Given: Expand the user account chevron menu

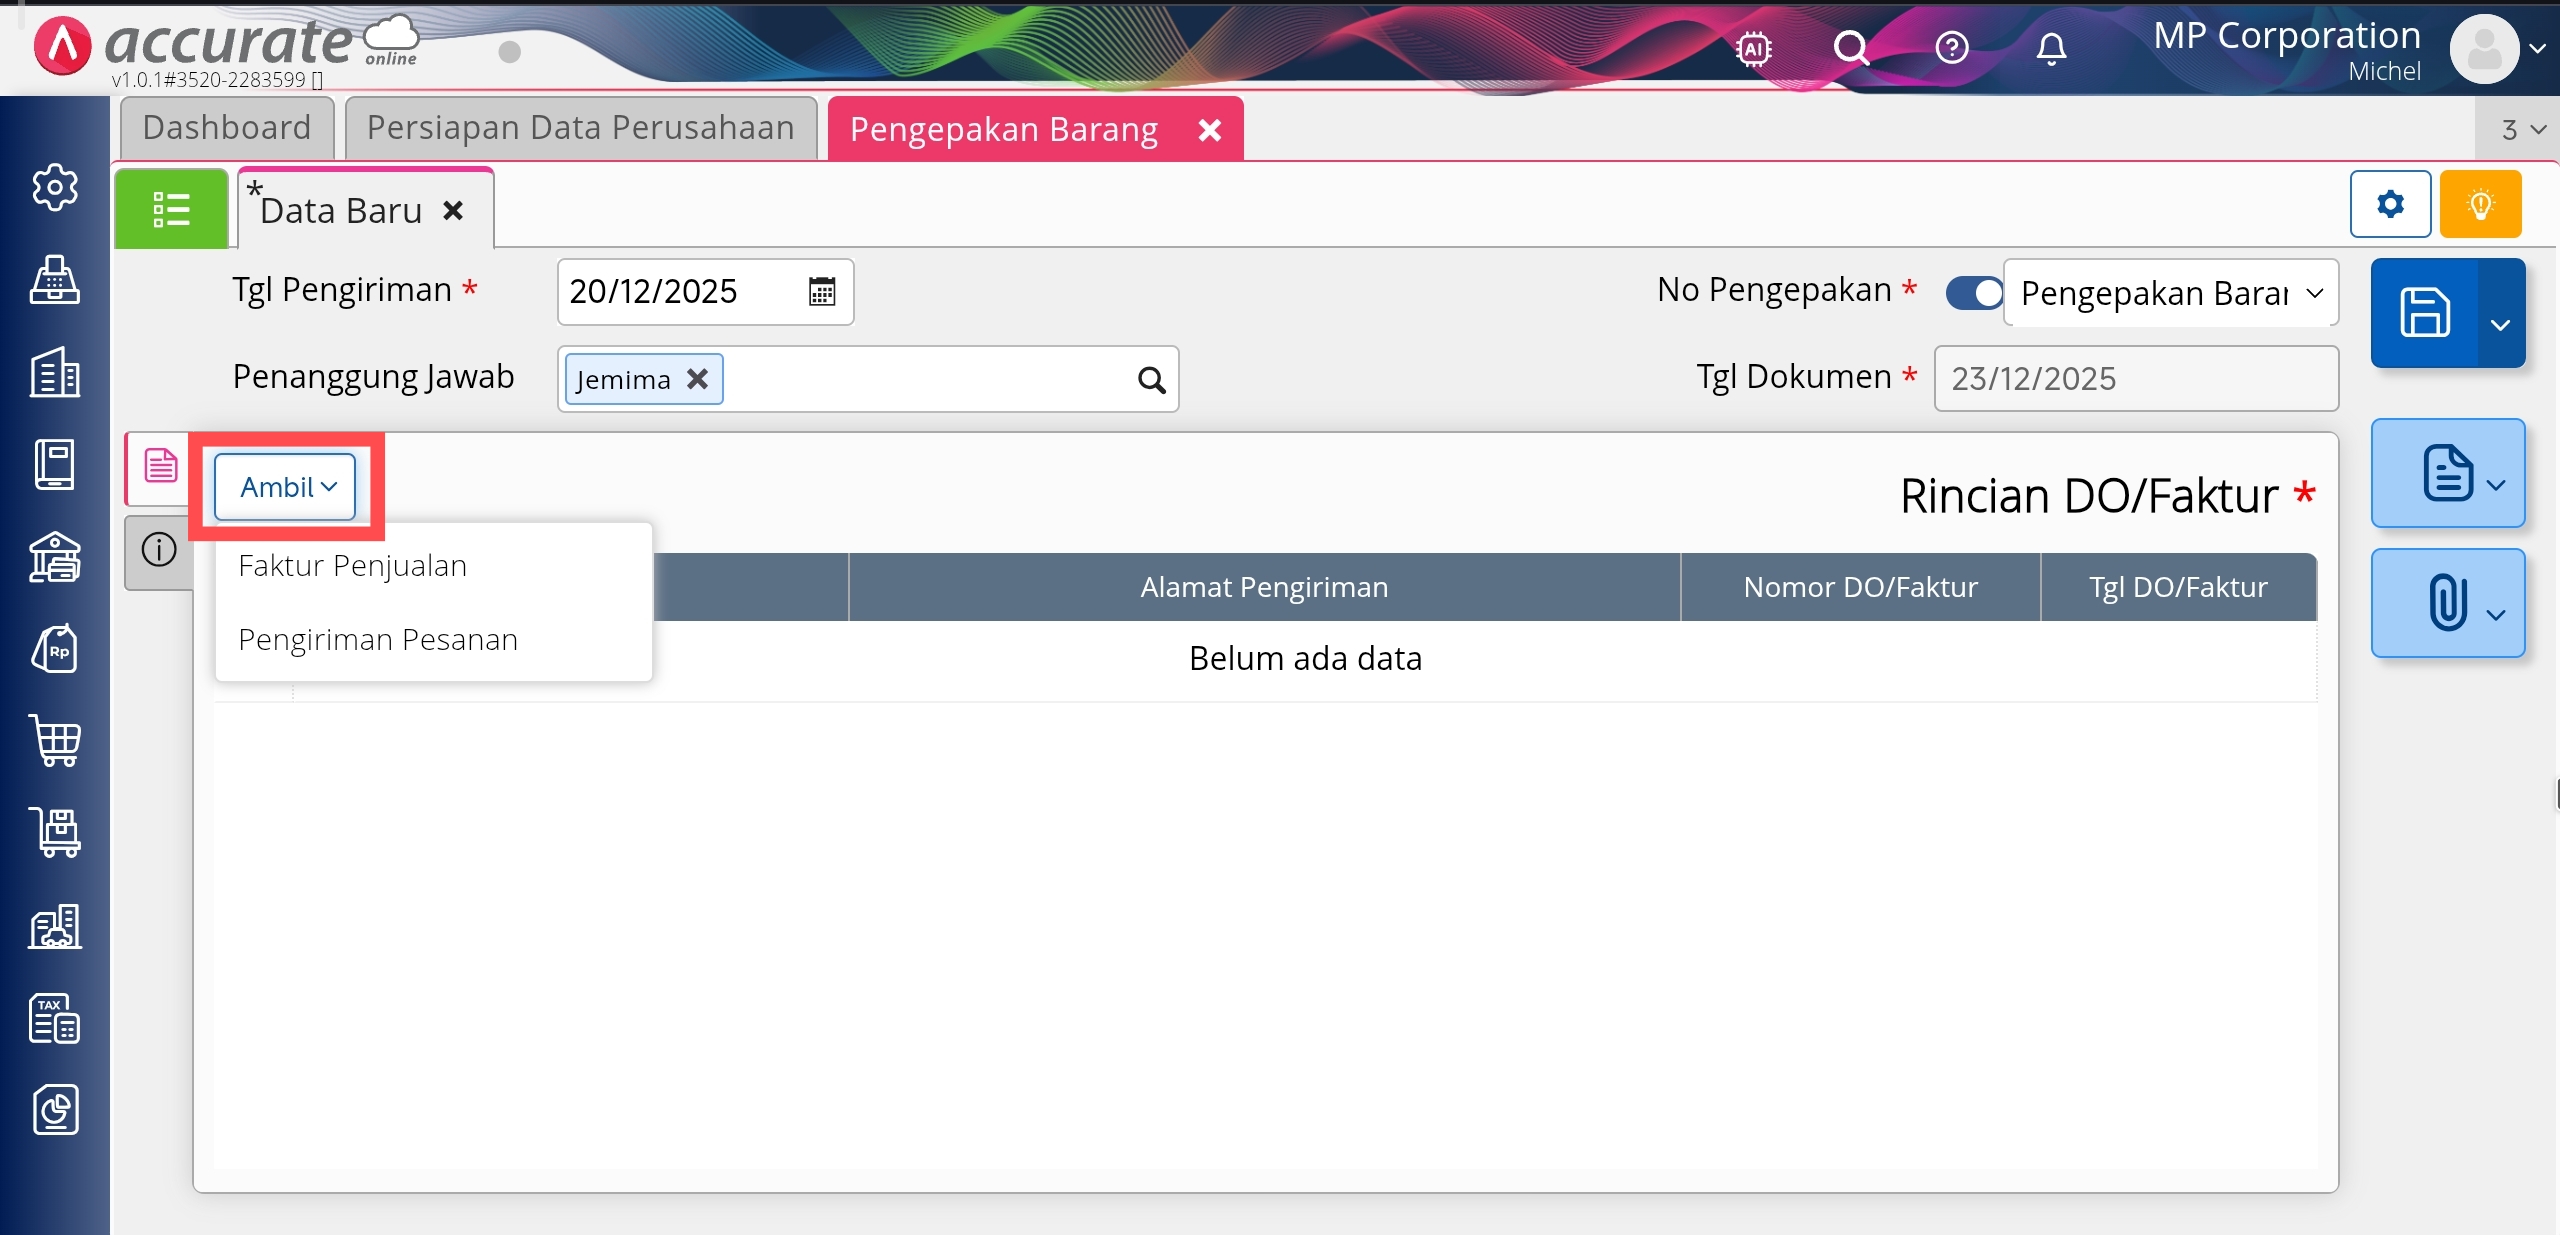Looking at the screenshot, I should (2537, 48).
